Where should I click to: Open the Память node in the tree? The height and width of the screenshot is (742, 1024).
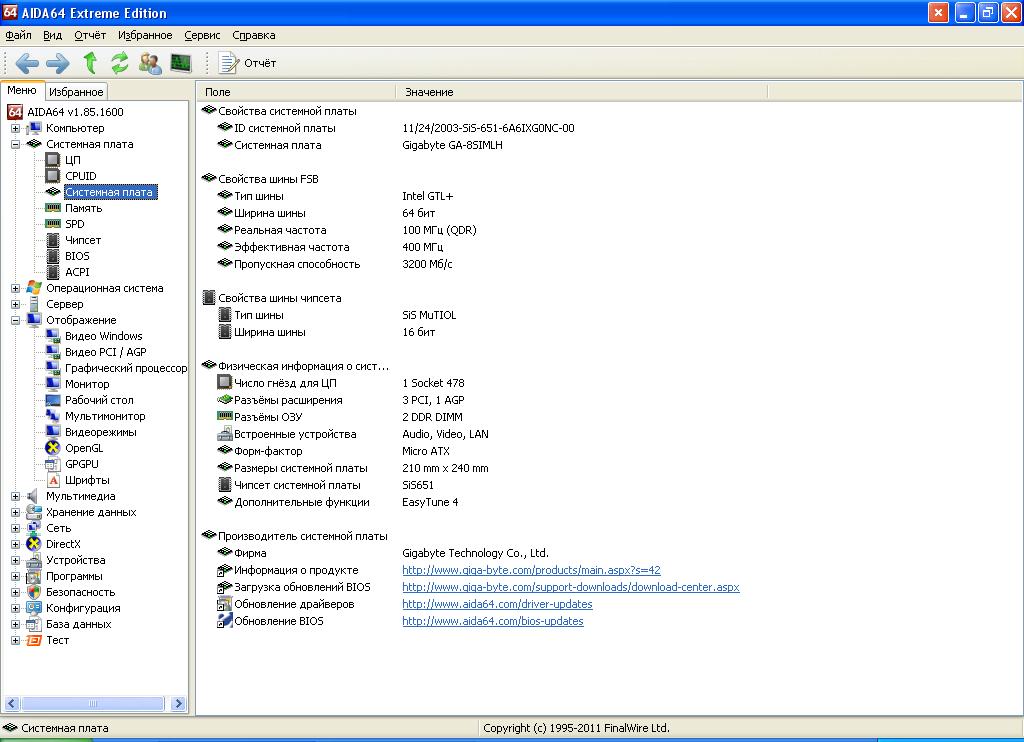[x=84, y=208]
